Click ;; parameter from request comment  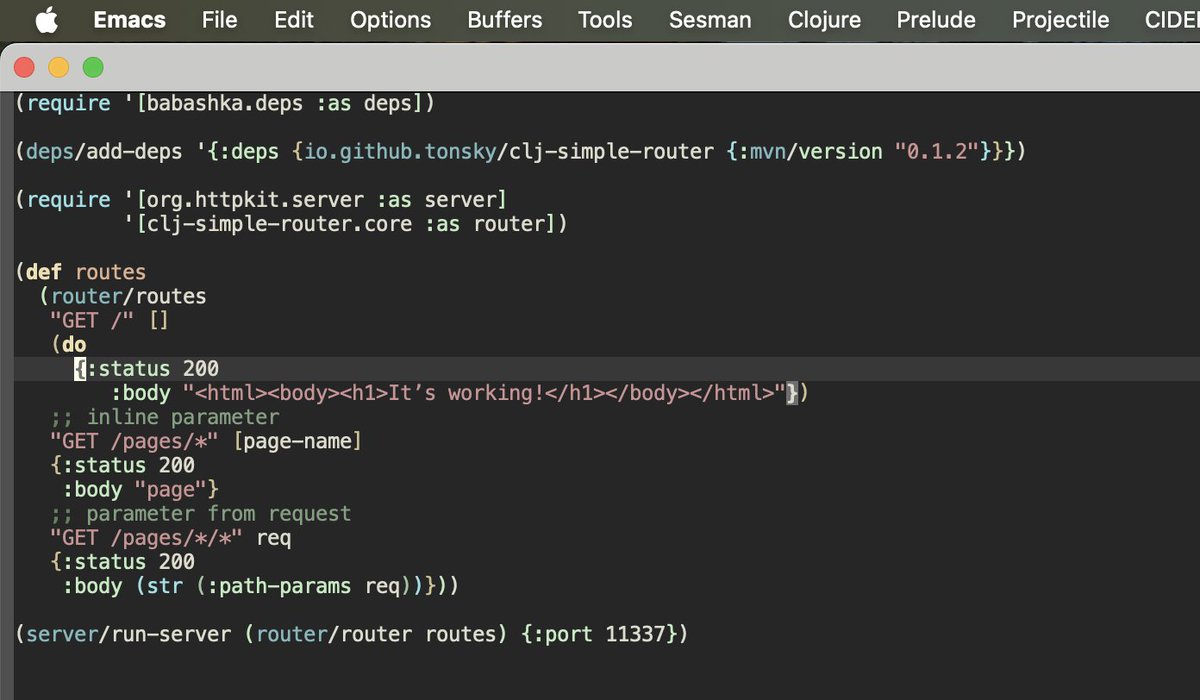click(x=201, y=513)
